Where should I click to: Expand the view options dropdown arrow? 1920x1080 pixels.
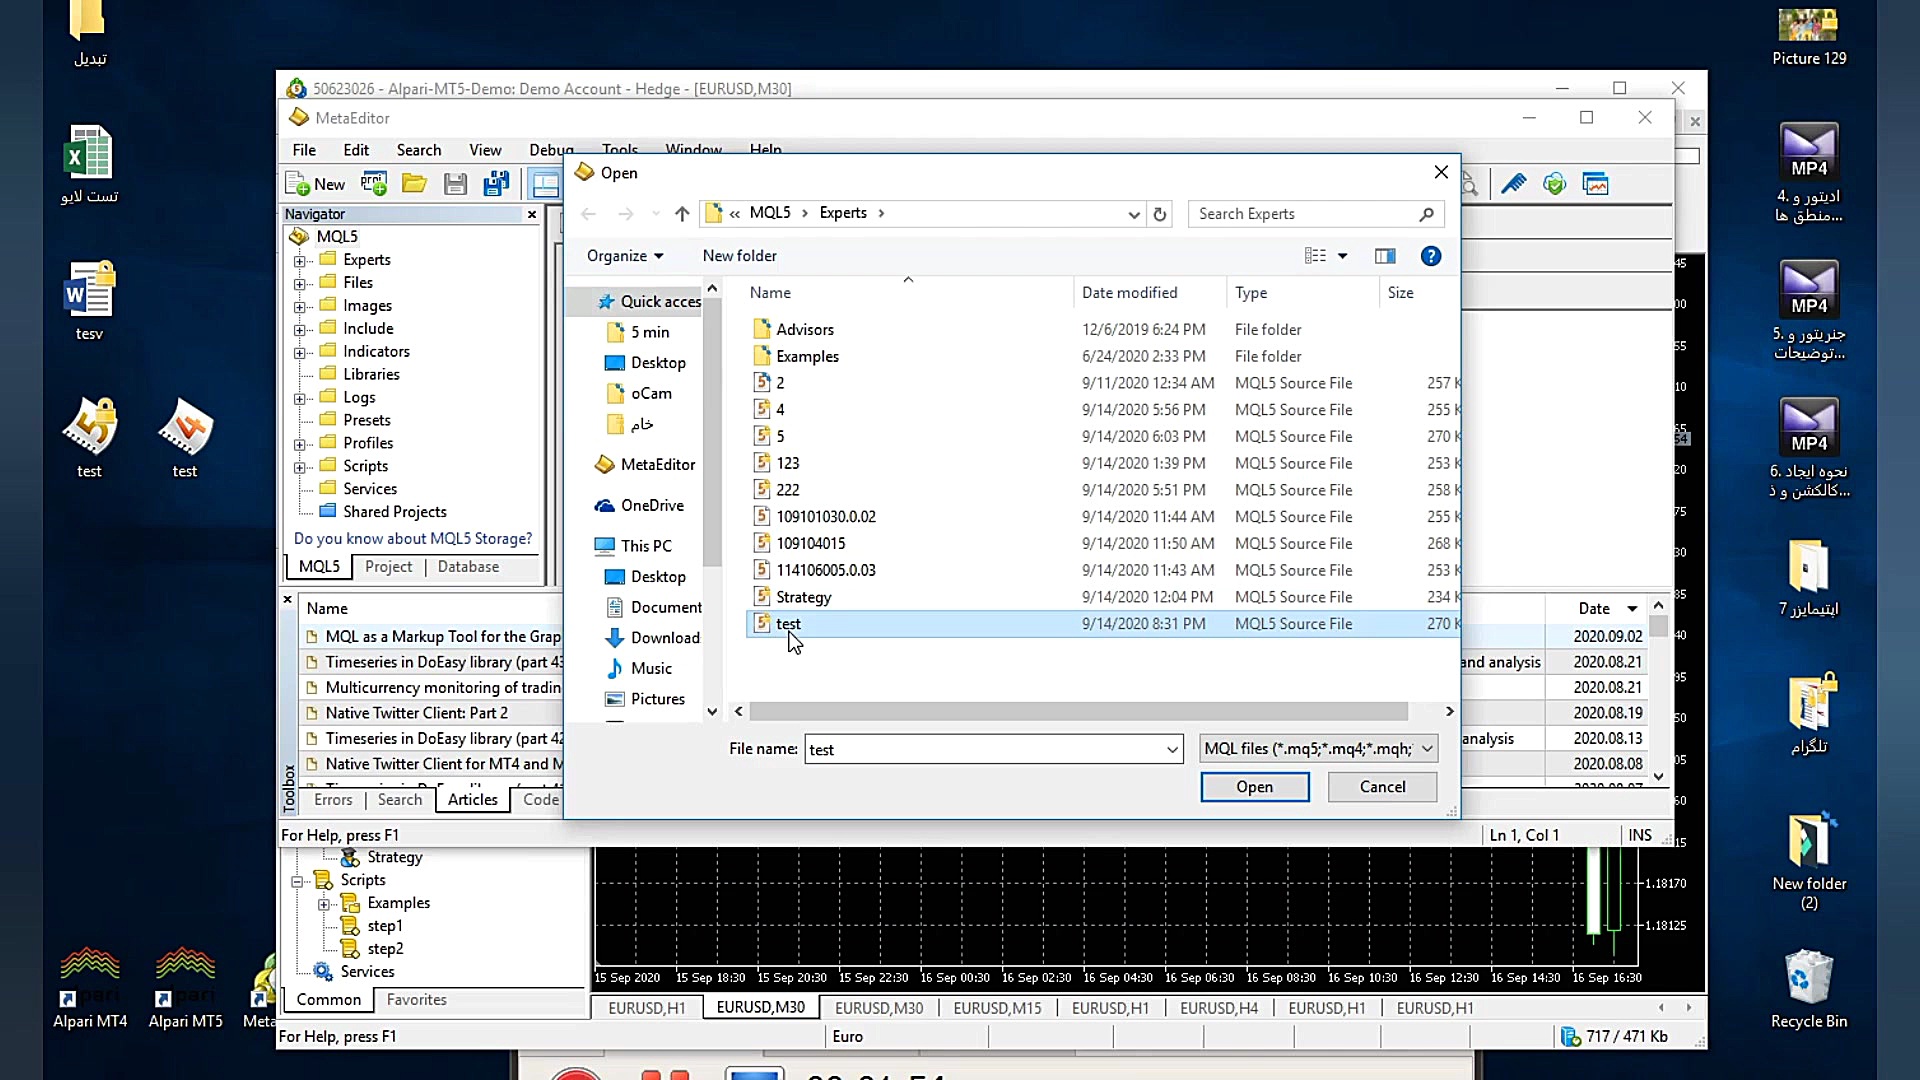point(1343,256)
